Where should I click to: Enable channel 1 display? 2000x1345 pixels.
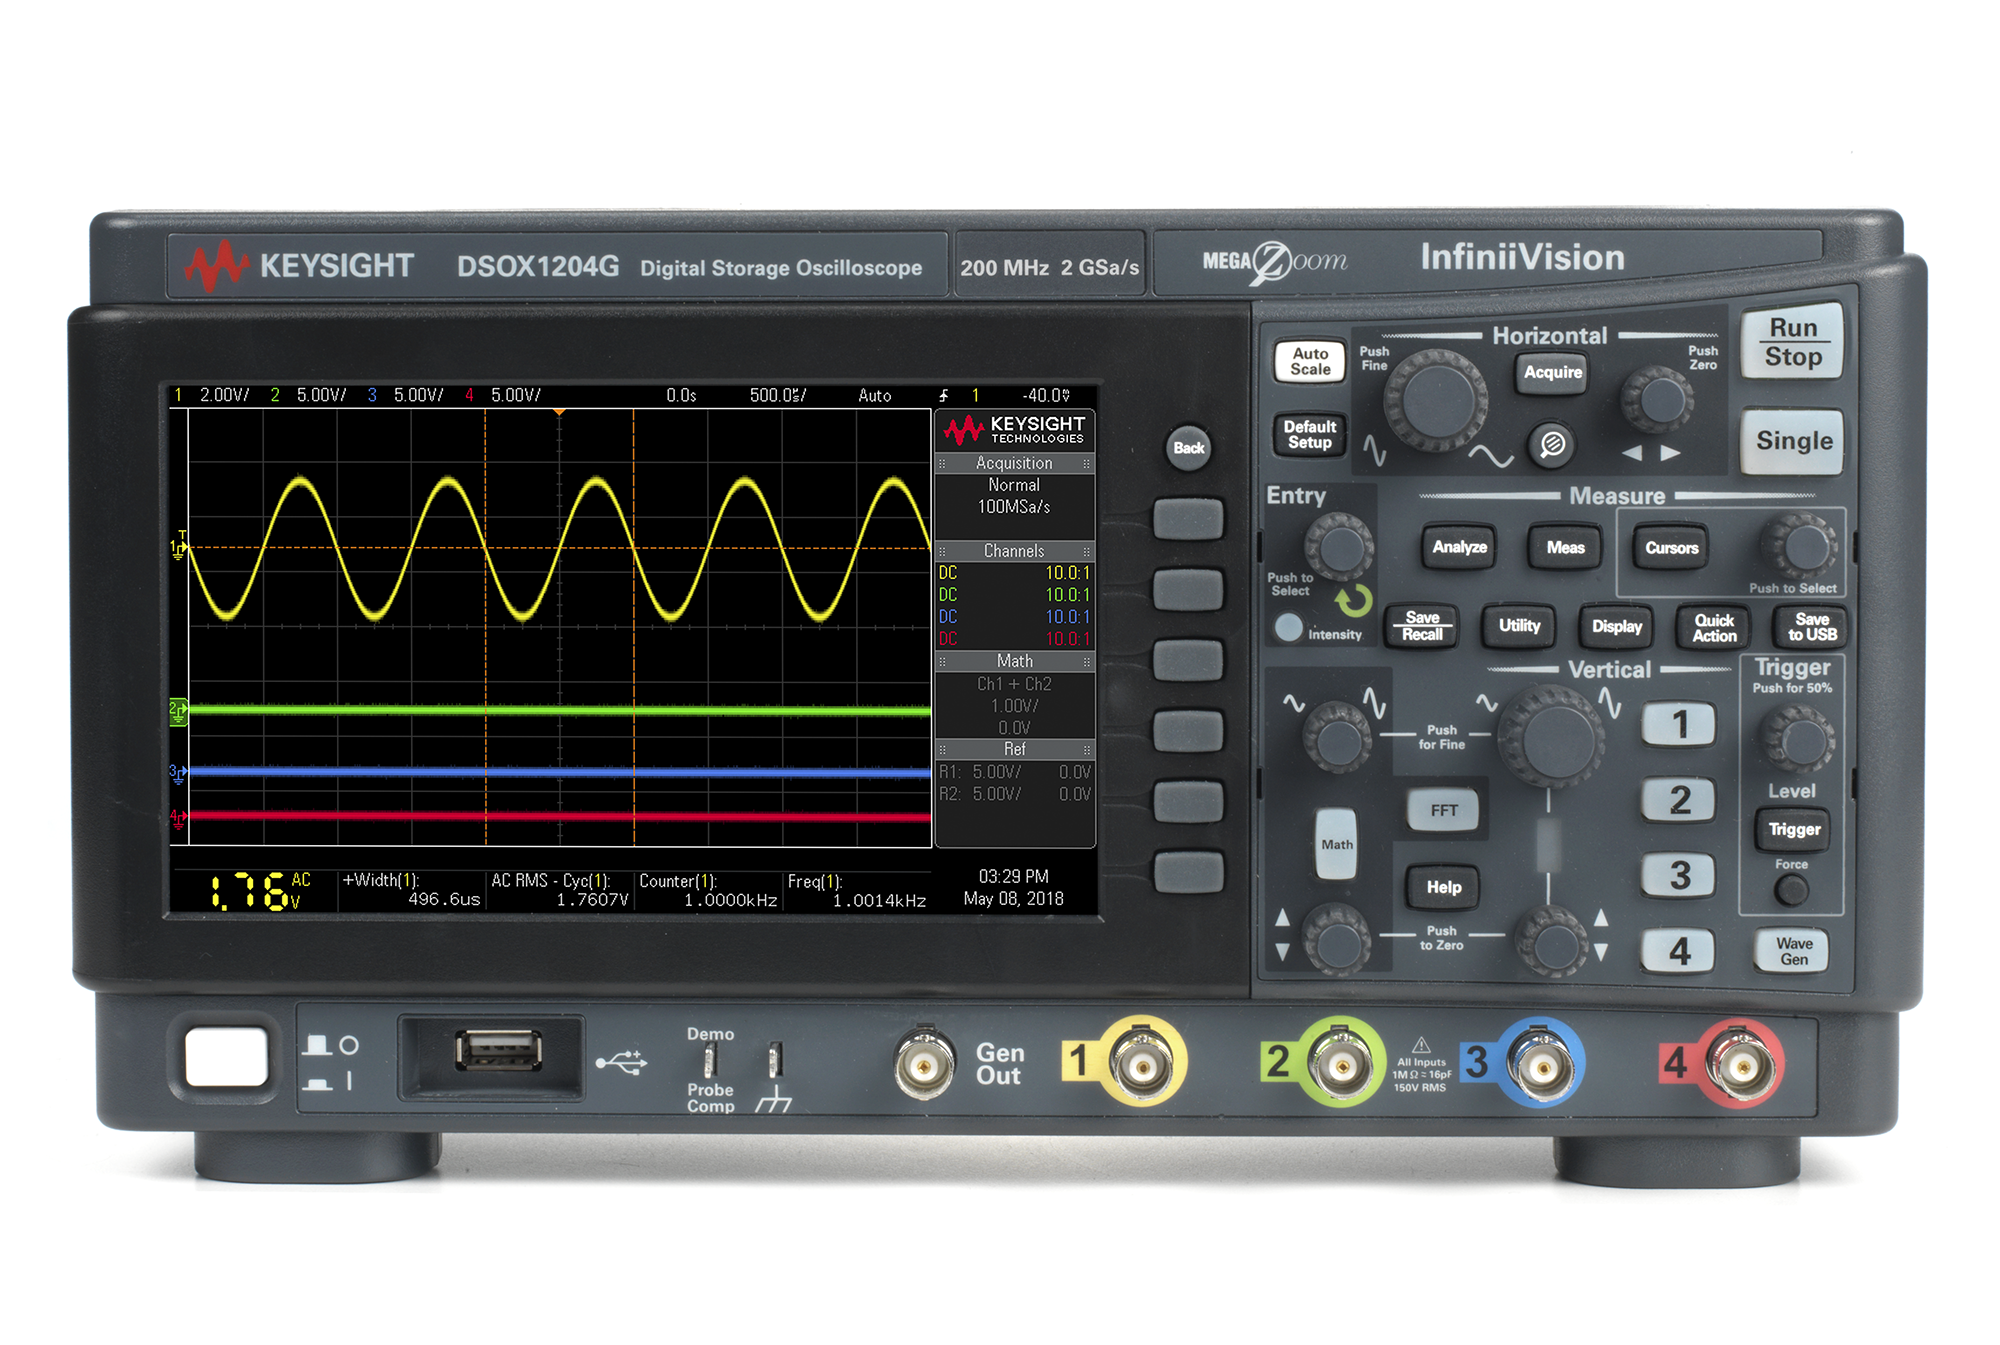click(1678, 724)
